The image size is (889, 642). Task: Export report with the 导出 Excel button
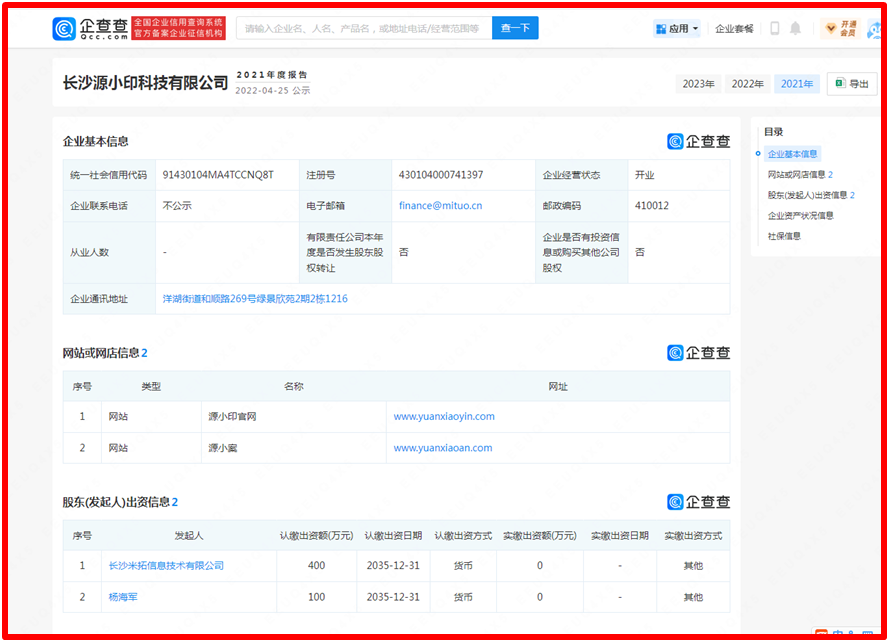click(x=850, y=84)
